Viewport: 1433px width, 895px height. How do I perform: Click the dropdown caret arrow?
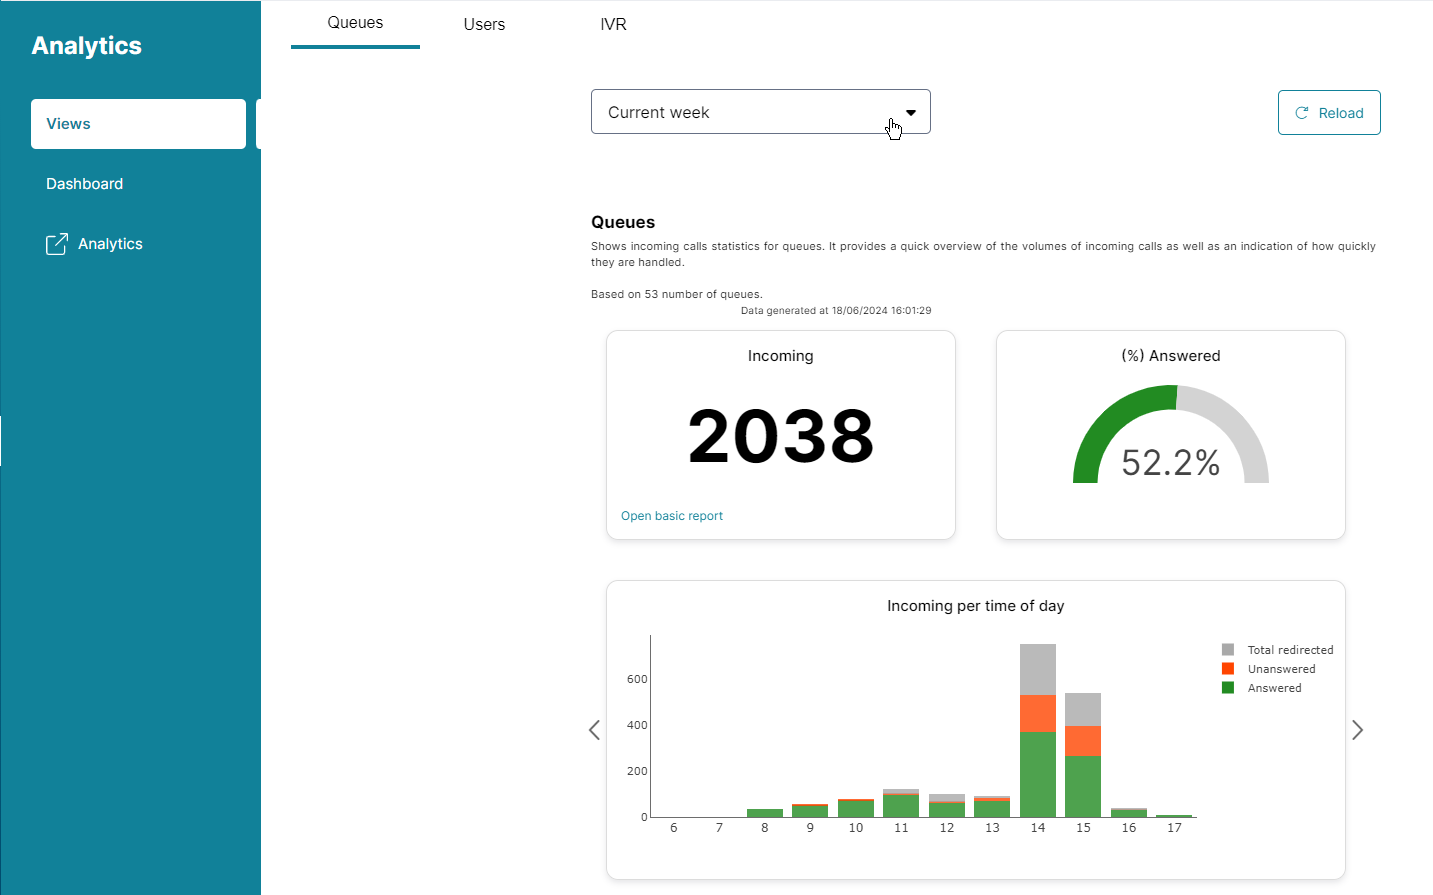click(x=911, y=113)
